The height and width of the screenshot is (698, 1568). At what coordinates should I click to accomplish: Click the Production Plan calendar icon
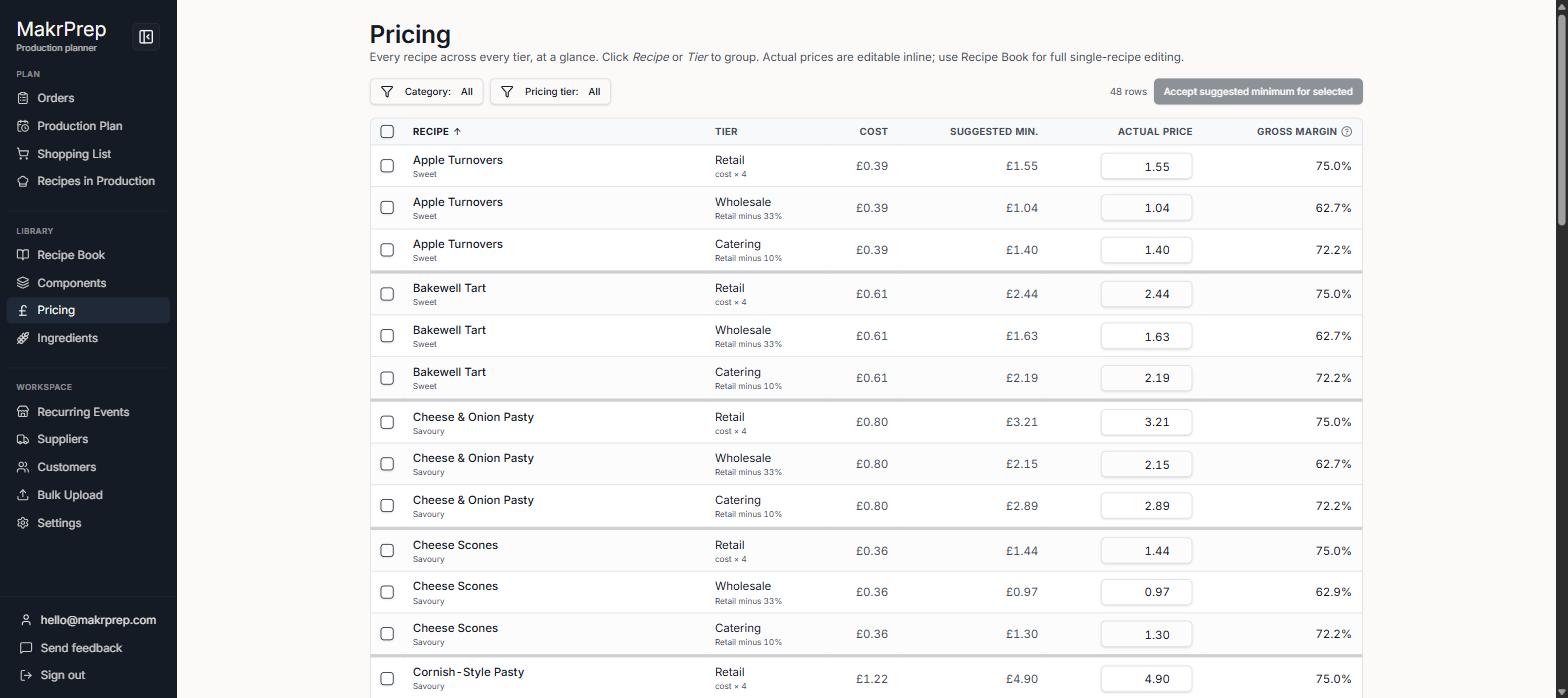pyautogui.click(x=23, y=126)
